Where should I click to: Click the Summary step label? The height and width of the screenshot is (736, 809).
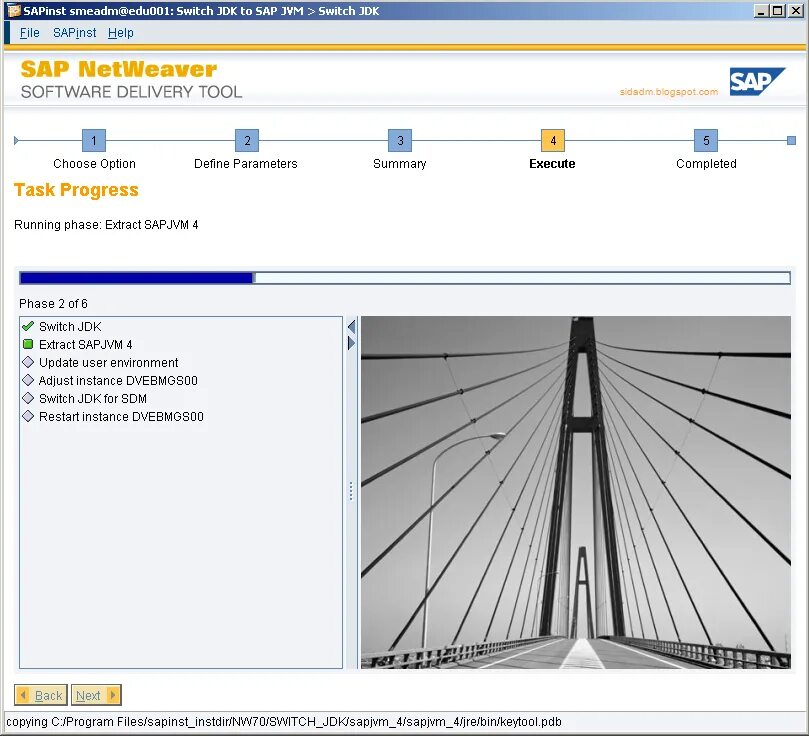[400, 163]
